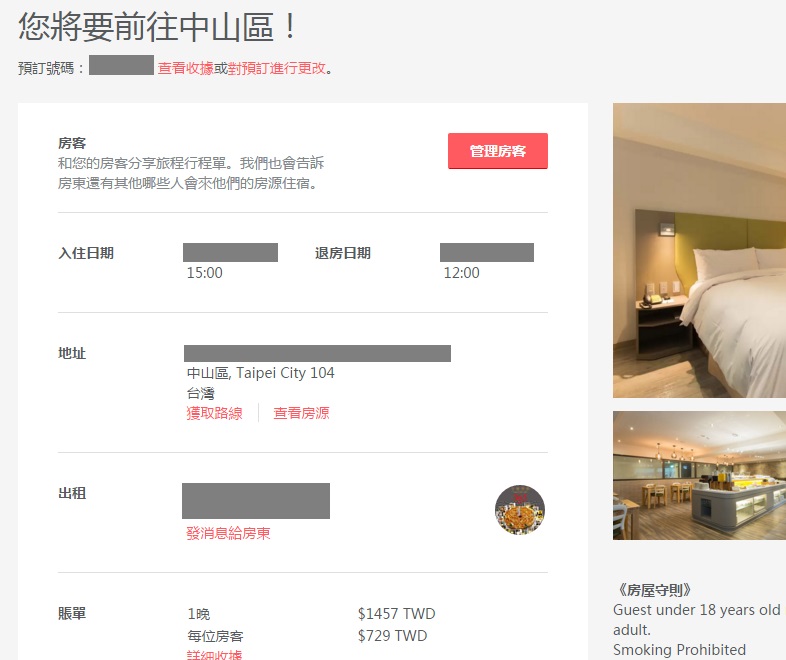Click the 查看房源 listing link

point(301,413)
